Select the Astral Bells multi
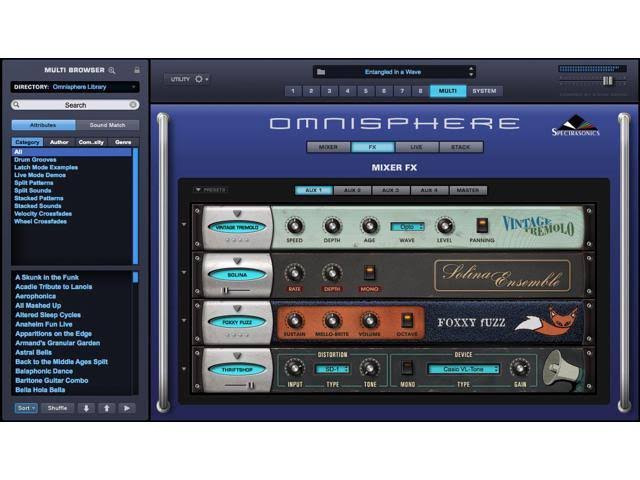Viewport: 640px width, 480px height. tap(33, 352)
